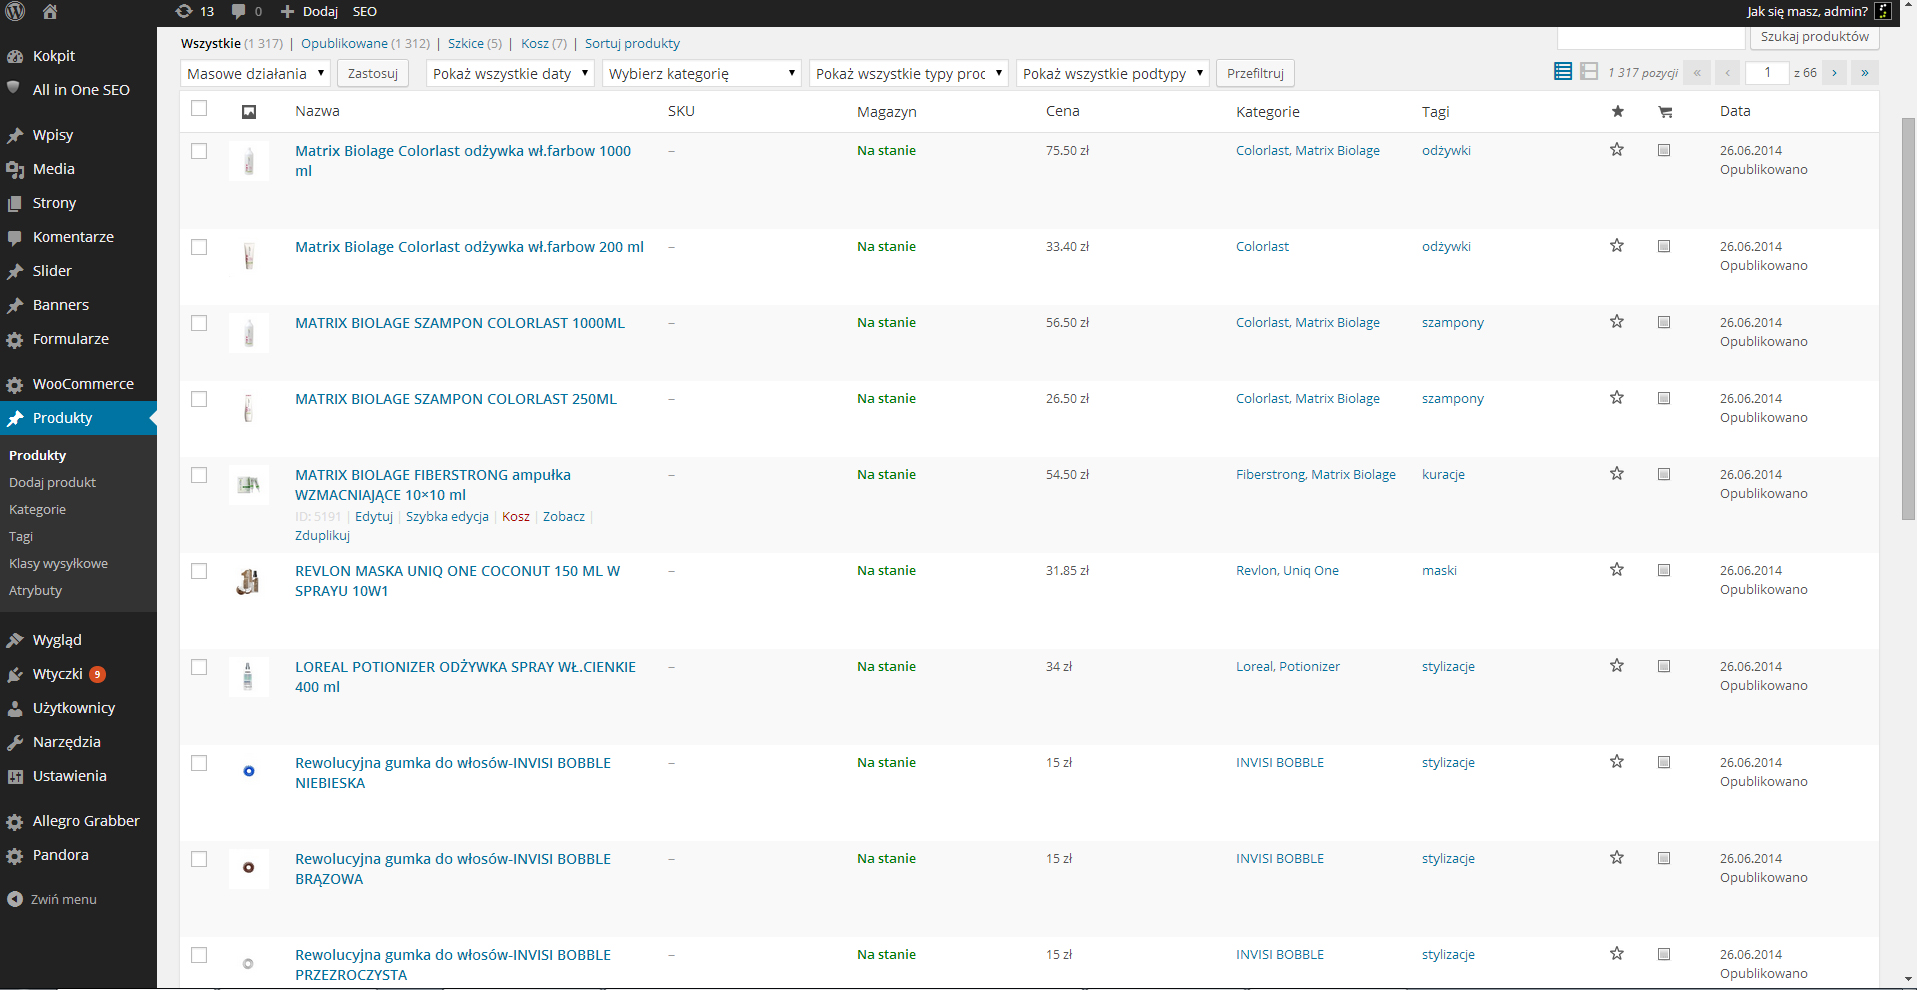Click the current page number field
The height and width of the screenshot is (990, 1917).
point(1767,73)
